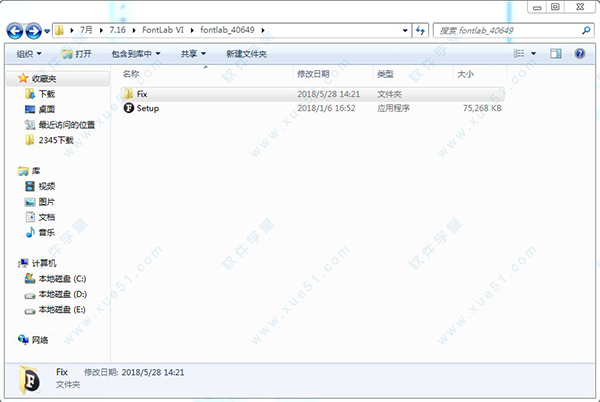Click the change view icon
600x402 pixels.
519,54
